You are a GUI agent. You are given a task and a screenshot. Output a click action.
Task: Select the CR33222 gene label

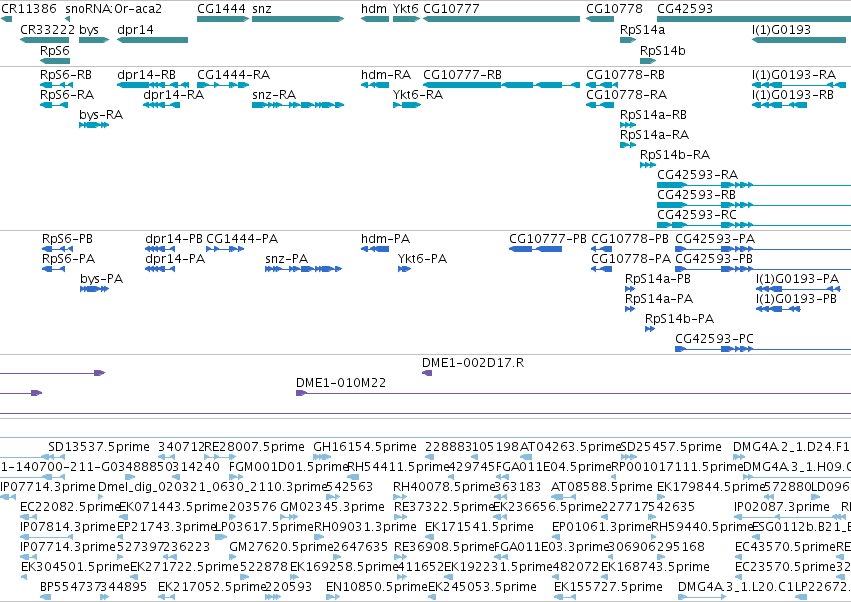point(47,29)
